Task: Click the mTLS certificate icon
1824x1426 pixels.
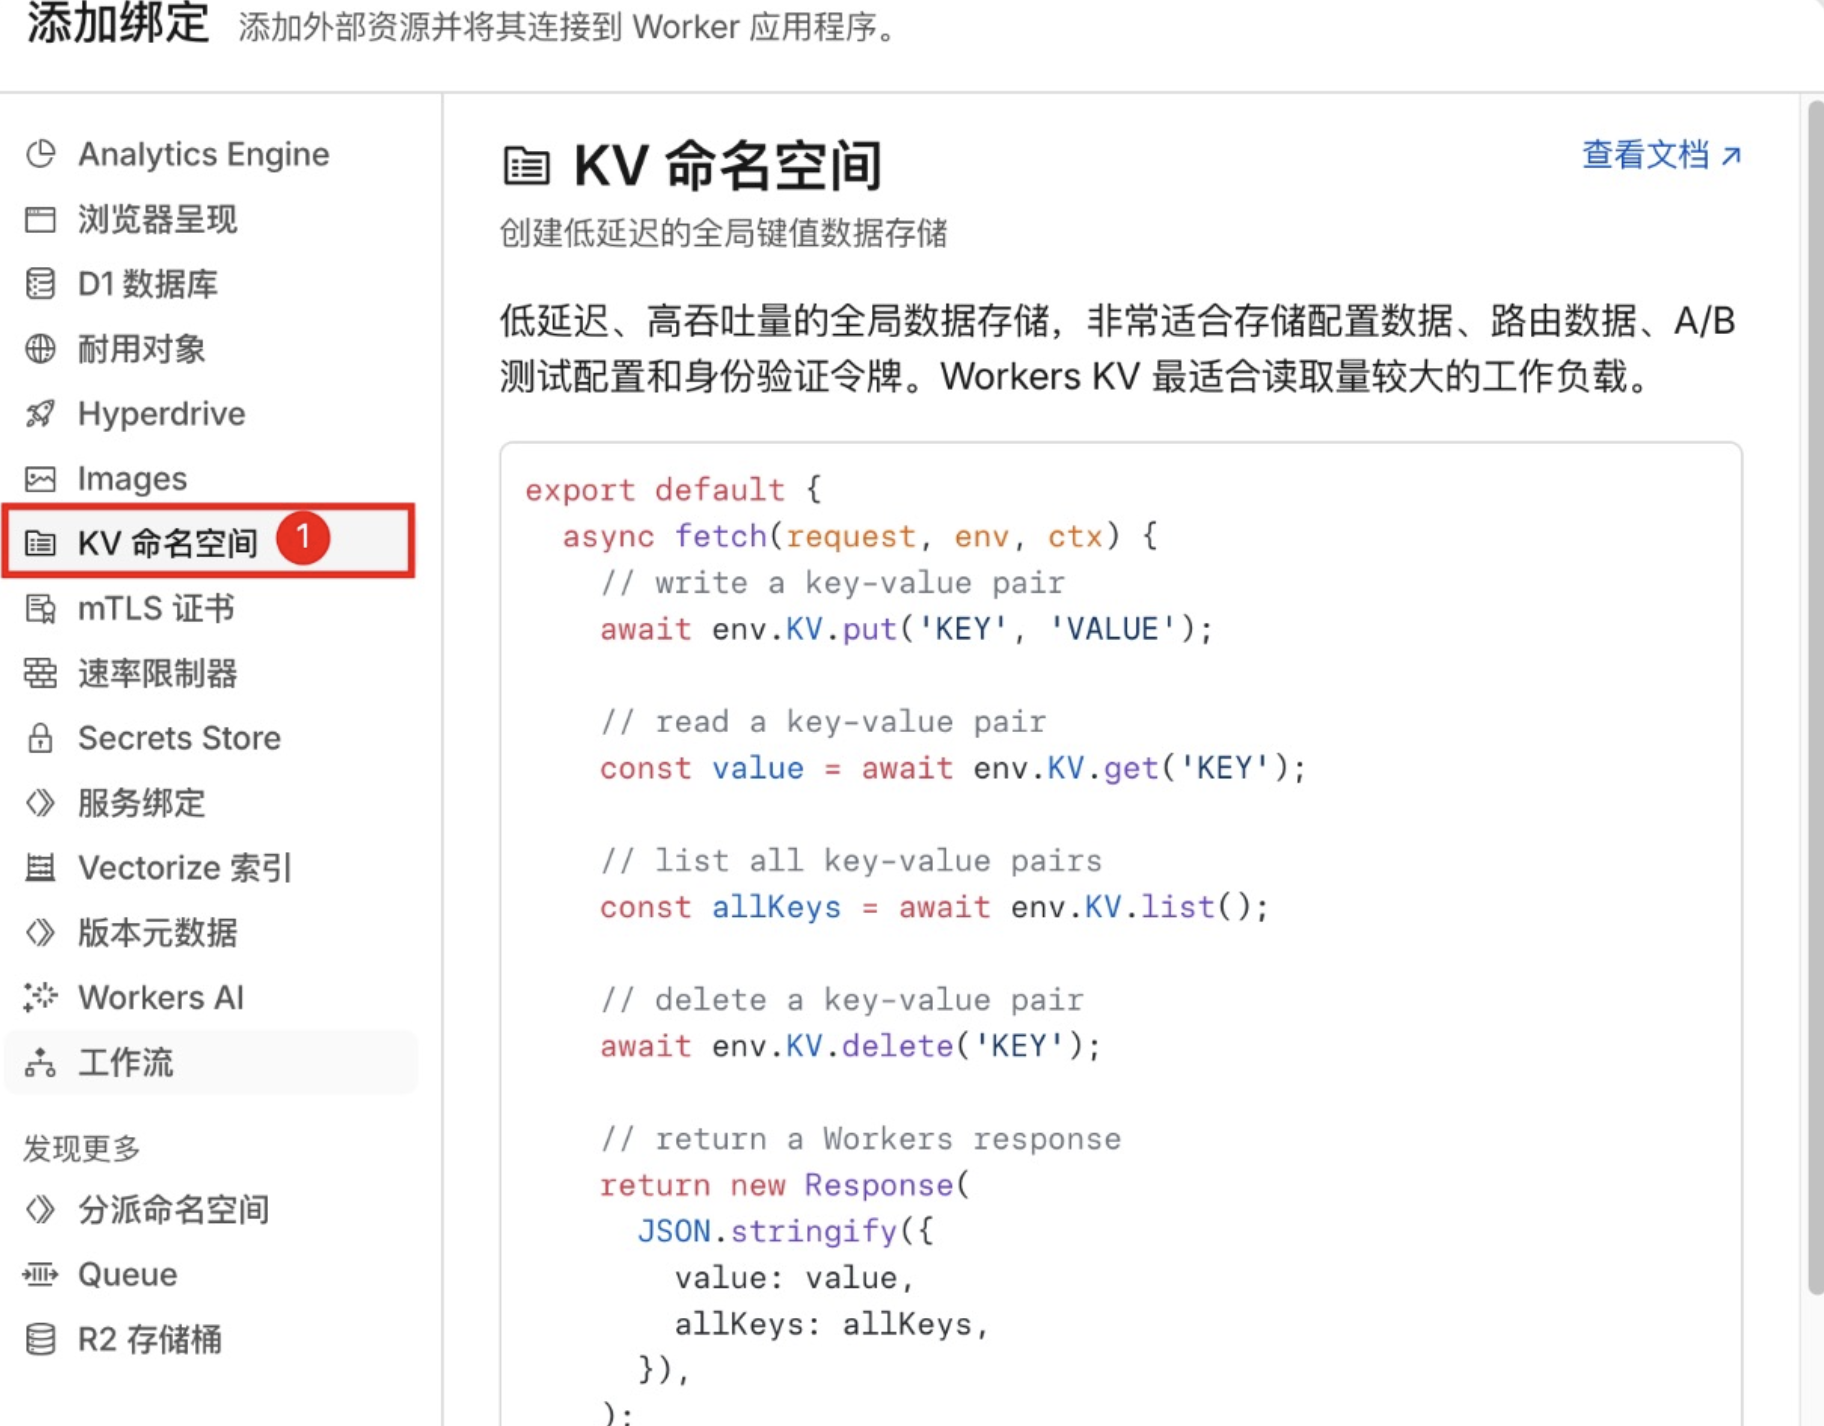Action: tap(41, 608)
